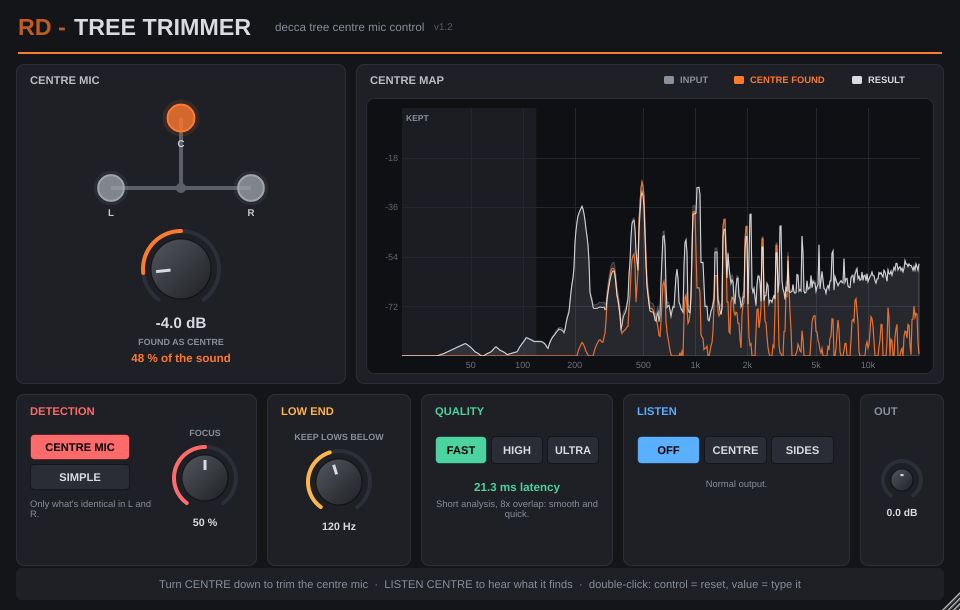Click the 'Normal output.' description

pos(736,484)
